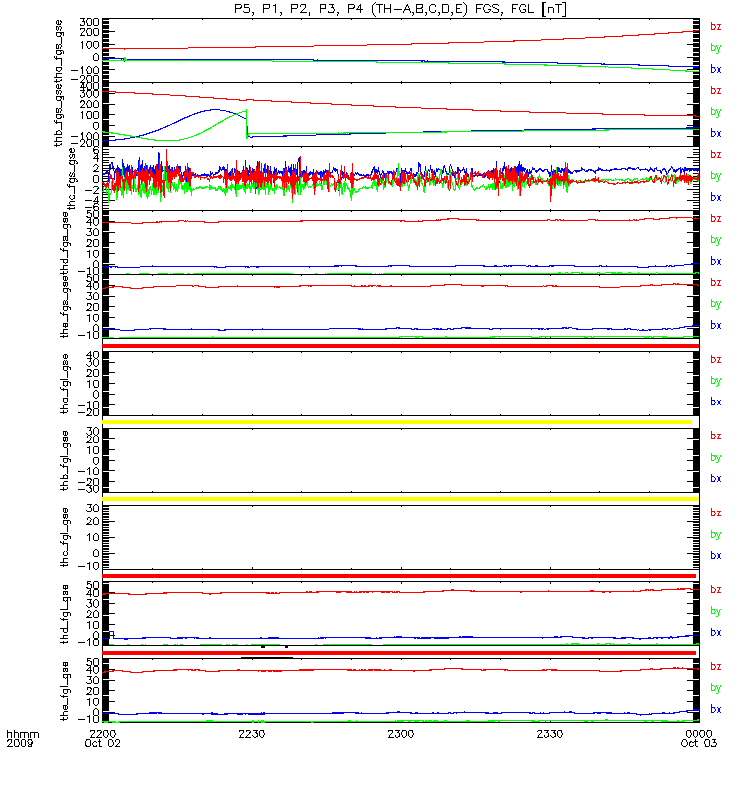
Task: Select the thb_fgl_gse y-axis label
Action: point(65,461)
